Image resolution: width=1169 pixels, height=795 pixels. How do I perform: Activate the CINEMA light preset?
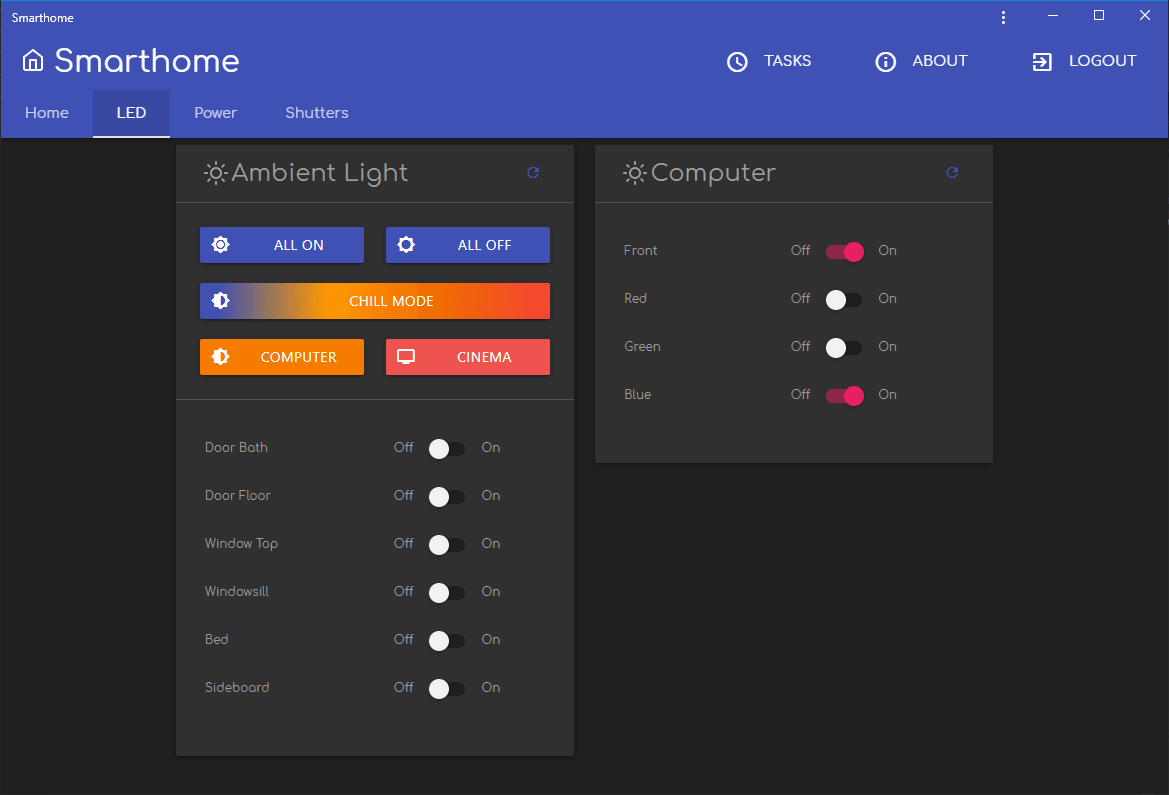coord(467,356)
